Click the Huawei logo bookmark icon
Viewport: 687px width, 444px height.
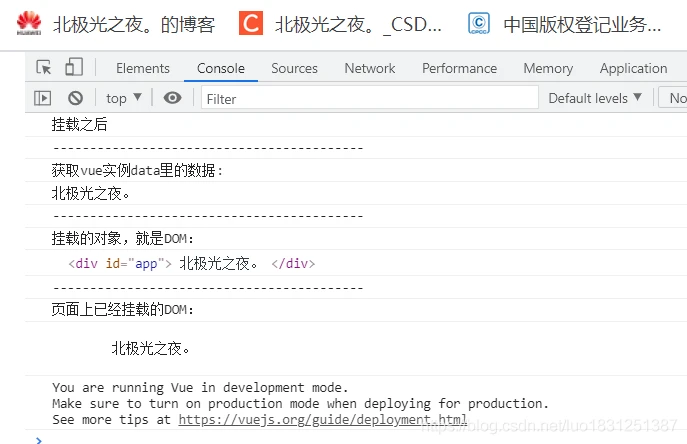[29, 24]
